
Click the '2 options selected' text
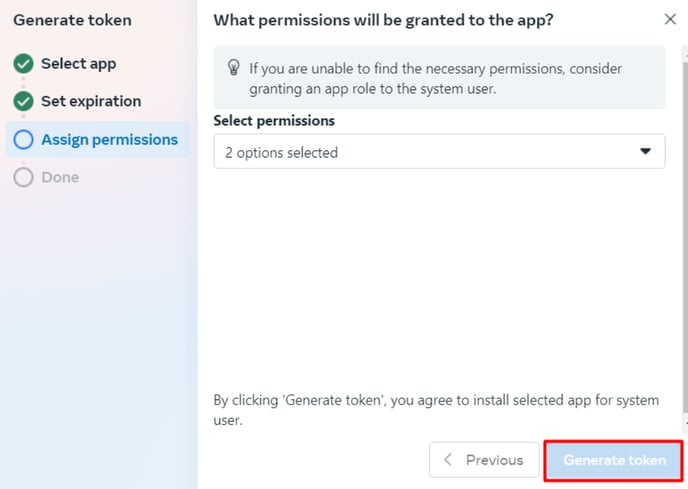(x=281, y=153)
